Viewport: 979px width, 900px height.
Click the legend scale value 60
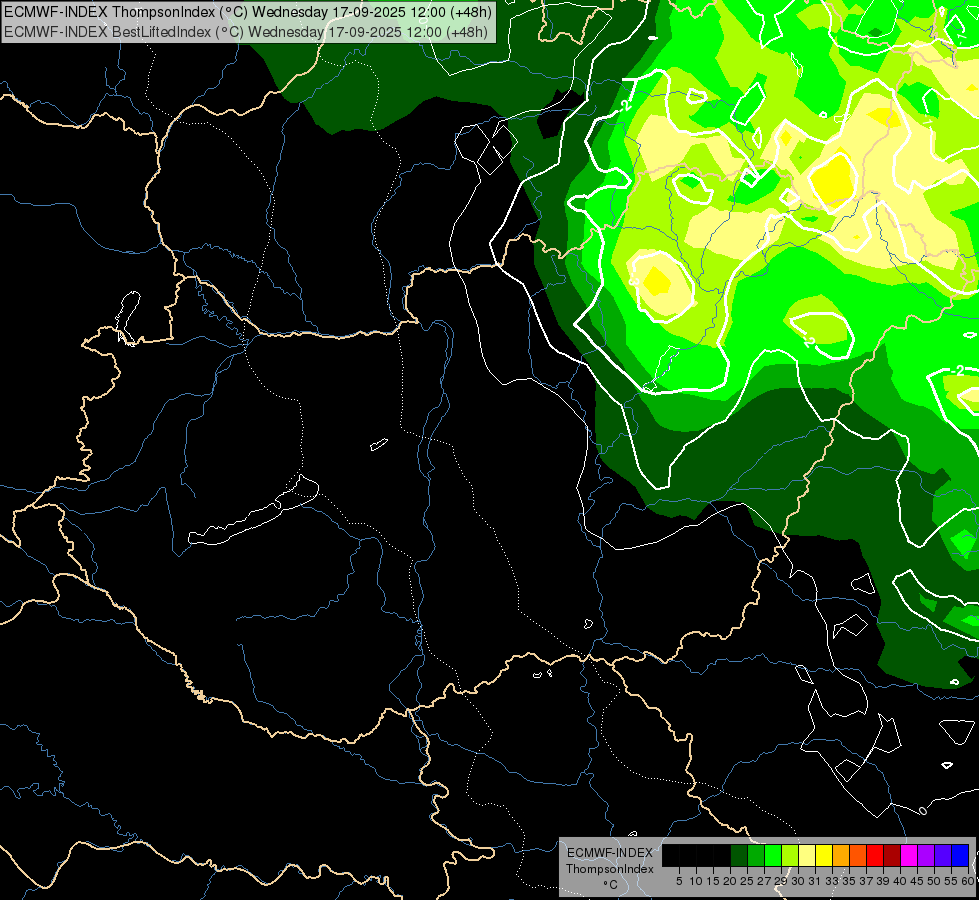pyautogui.click(x=968, y=881)
